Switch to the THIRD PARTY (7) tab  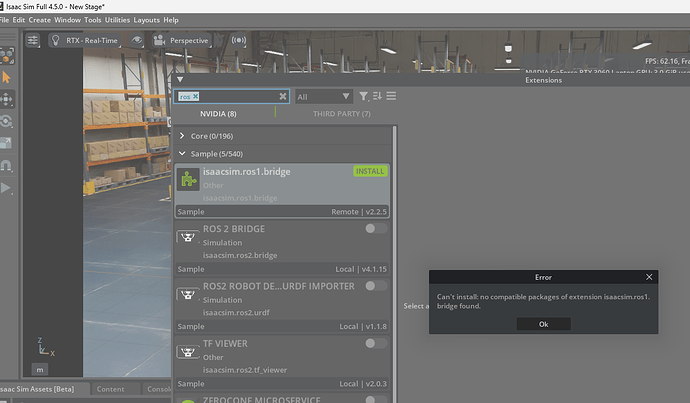[x=341, y=114]
